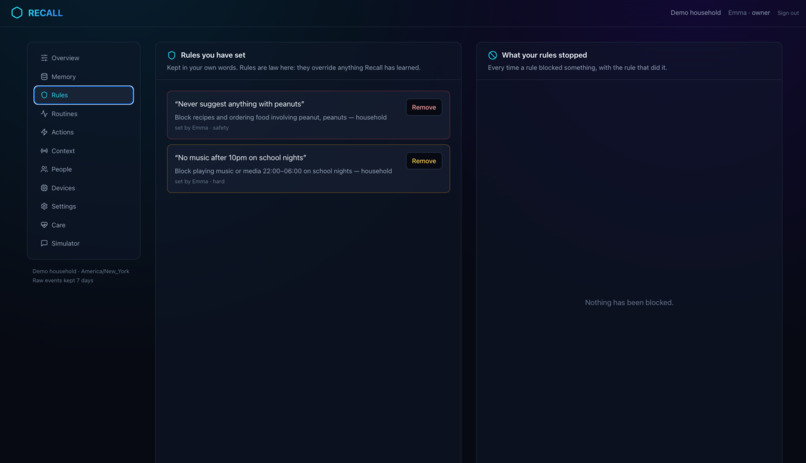Click the Emma · owner label

(x=749, y=13)
